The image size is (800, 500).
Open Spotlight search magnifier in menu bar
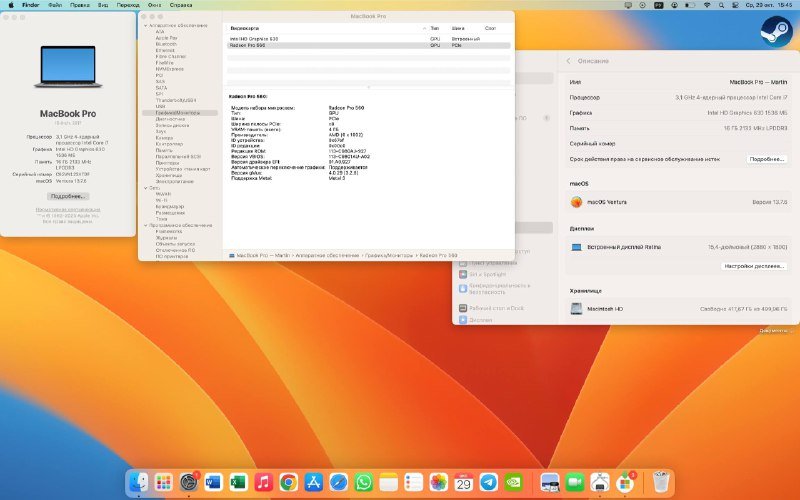tap(721, 5)
